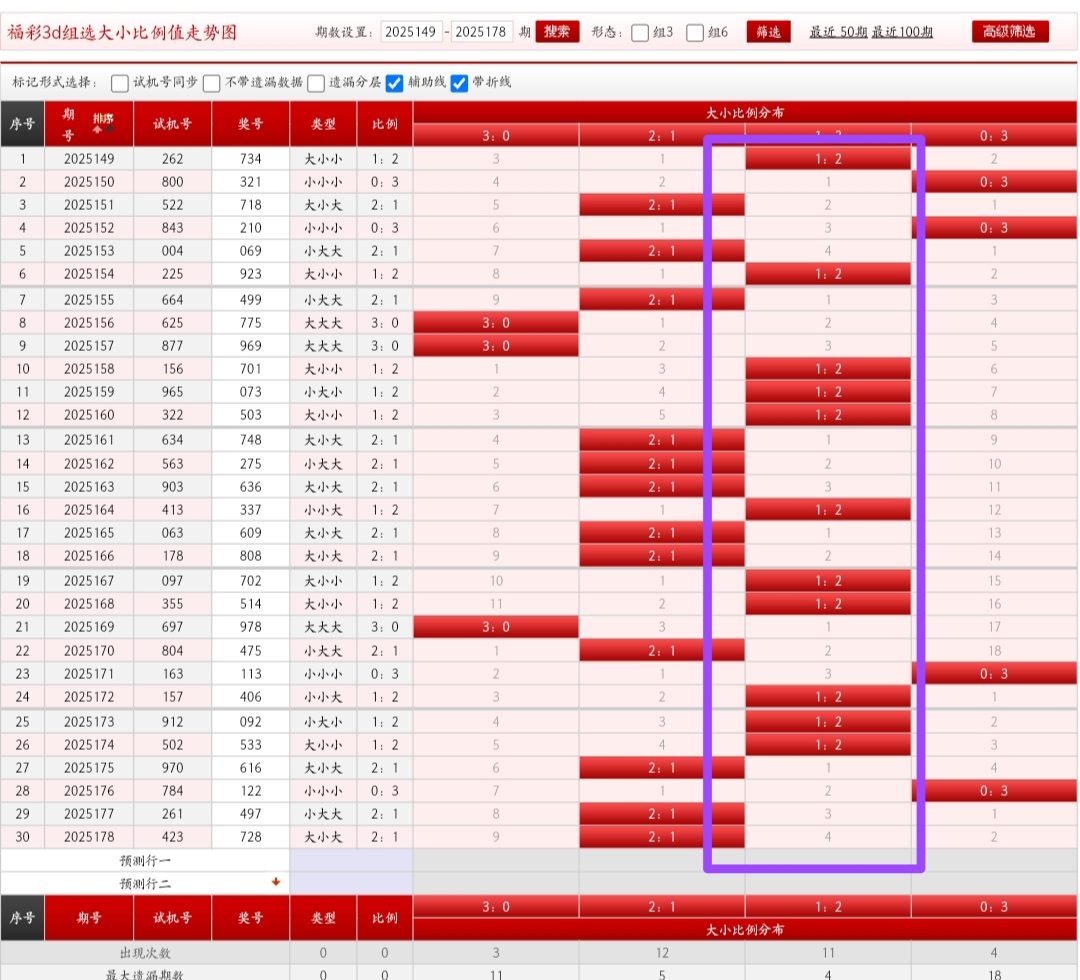Click the red down arrow beside 预测行二
Screen dimensions: 1080x980
(x=276, y=883)
